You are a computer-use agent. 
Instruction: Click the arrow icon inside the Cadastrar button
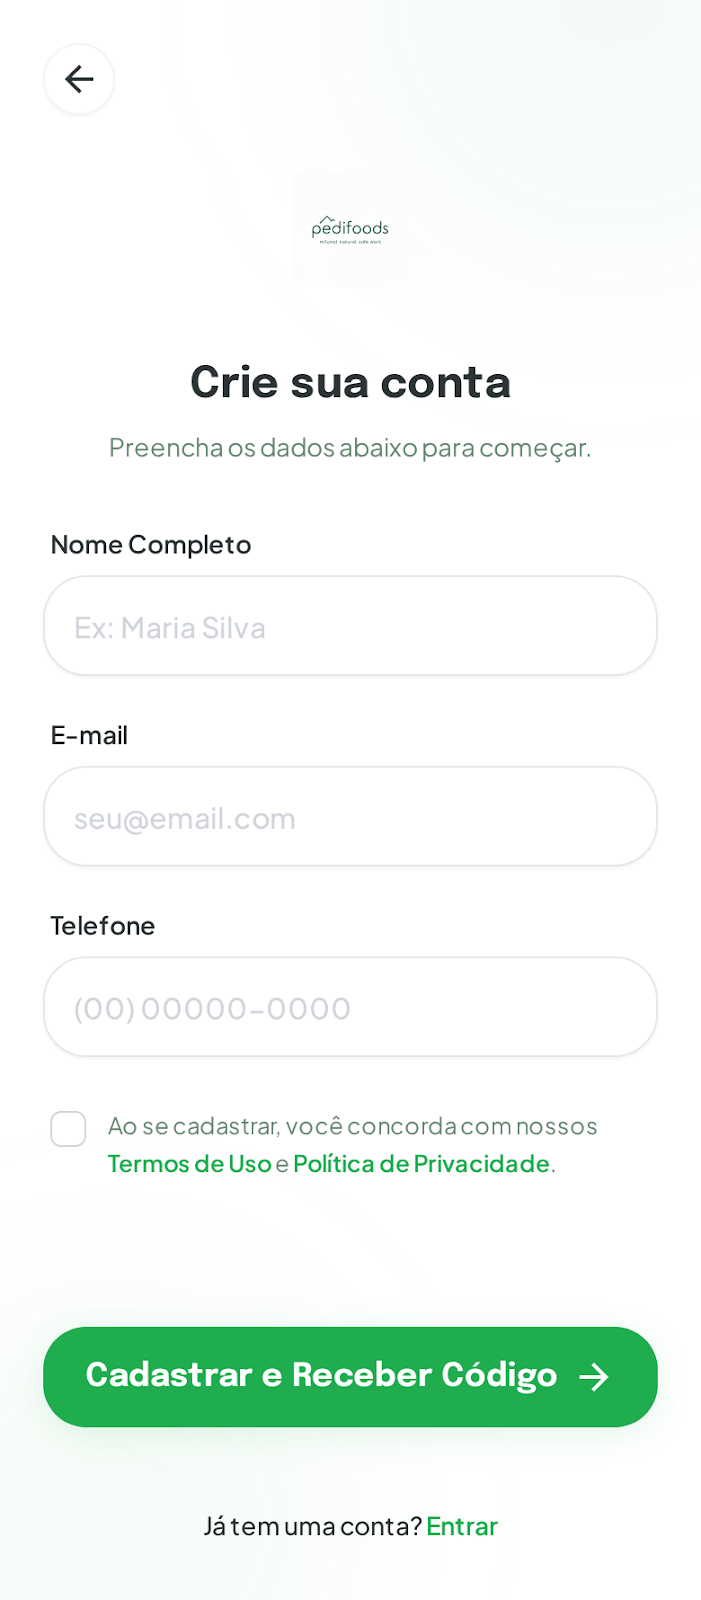point(594,1377)
